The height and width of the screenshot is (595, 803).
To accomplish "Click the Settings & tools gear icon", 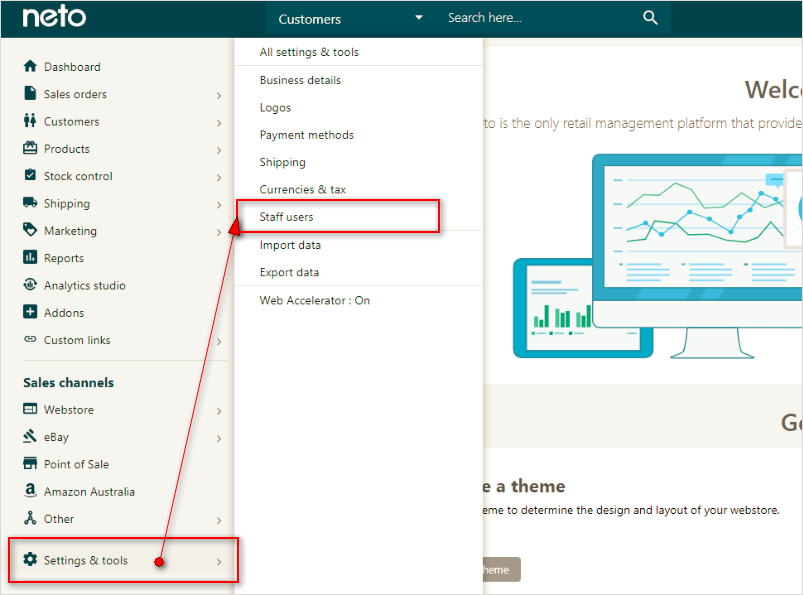I will [30, 560].
